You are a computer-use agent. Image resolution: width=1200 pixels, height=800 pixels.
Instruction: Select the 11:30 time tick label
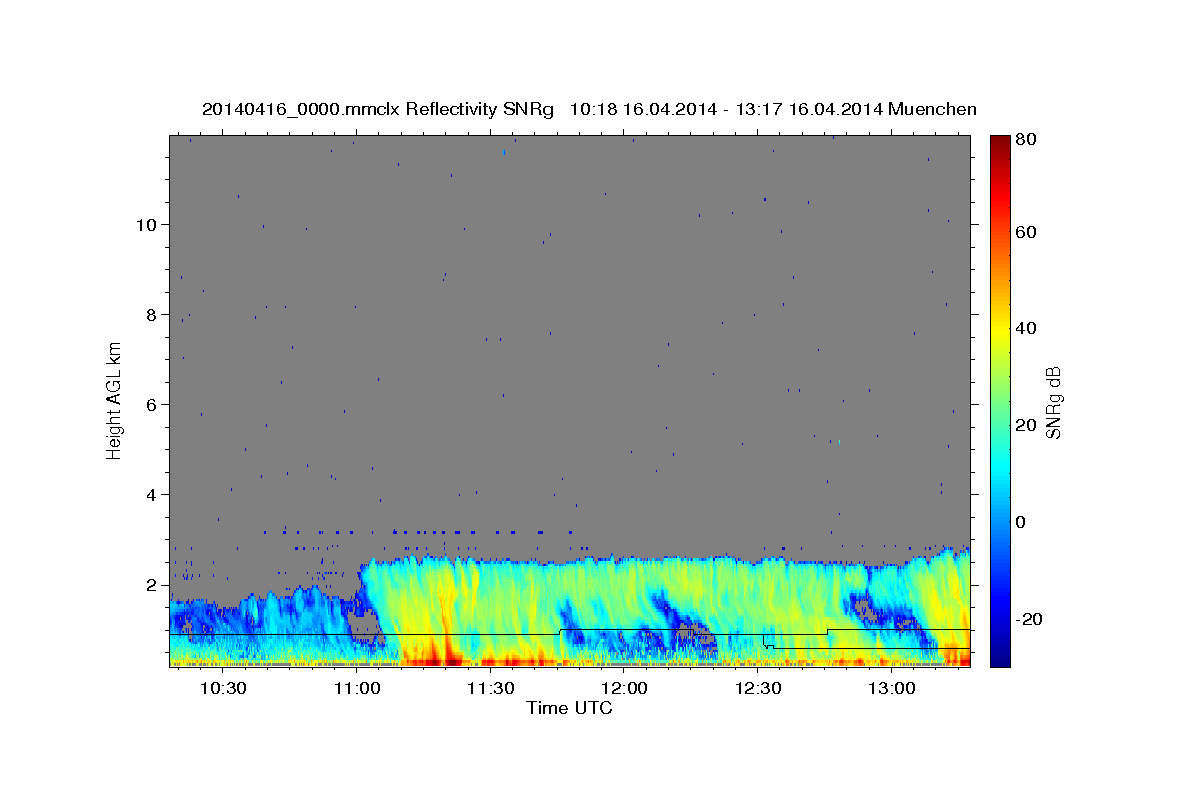[x=490, y=689]
